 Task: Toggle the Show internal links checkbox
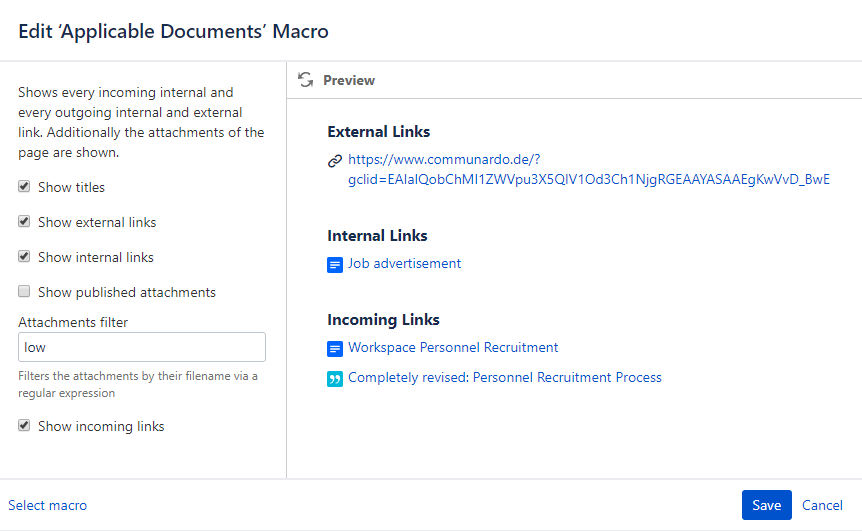tap(24, 257)
